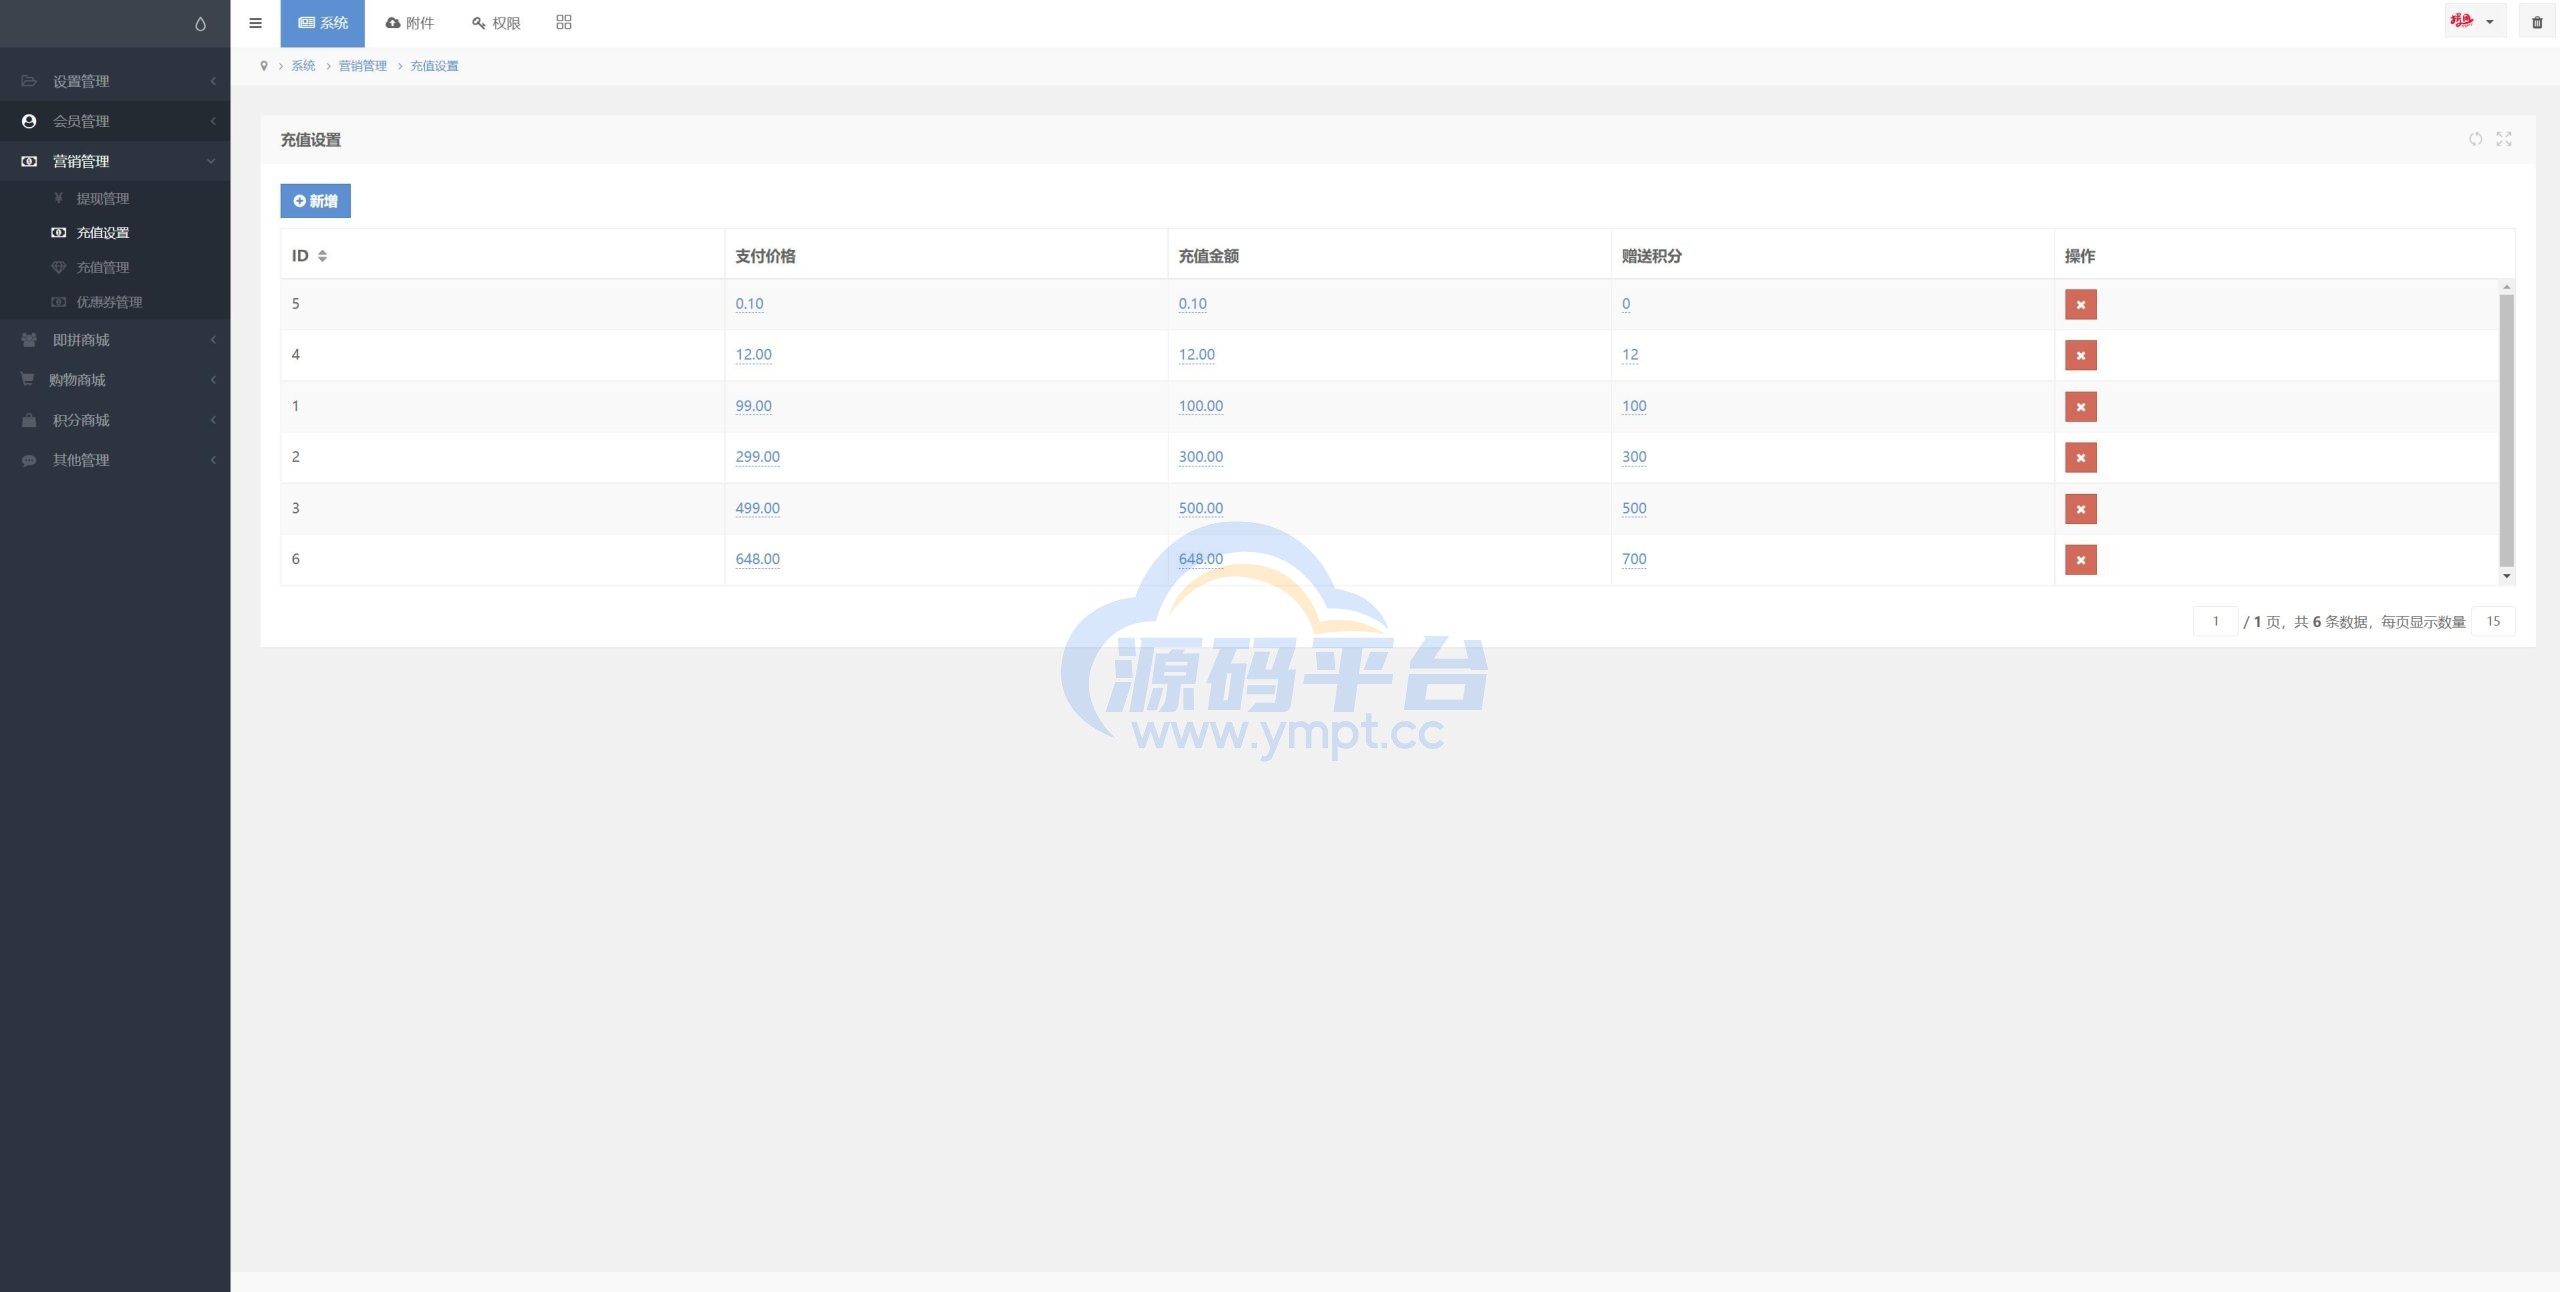Switch to 系统 top tab
Screen dimensions: 2560x1292
tap(322, 23)
